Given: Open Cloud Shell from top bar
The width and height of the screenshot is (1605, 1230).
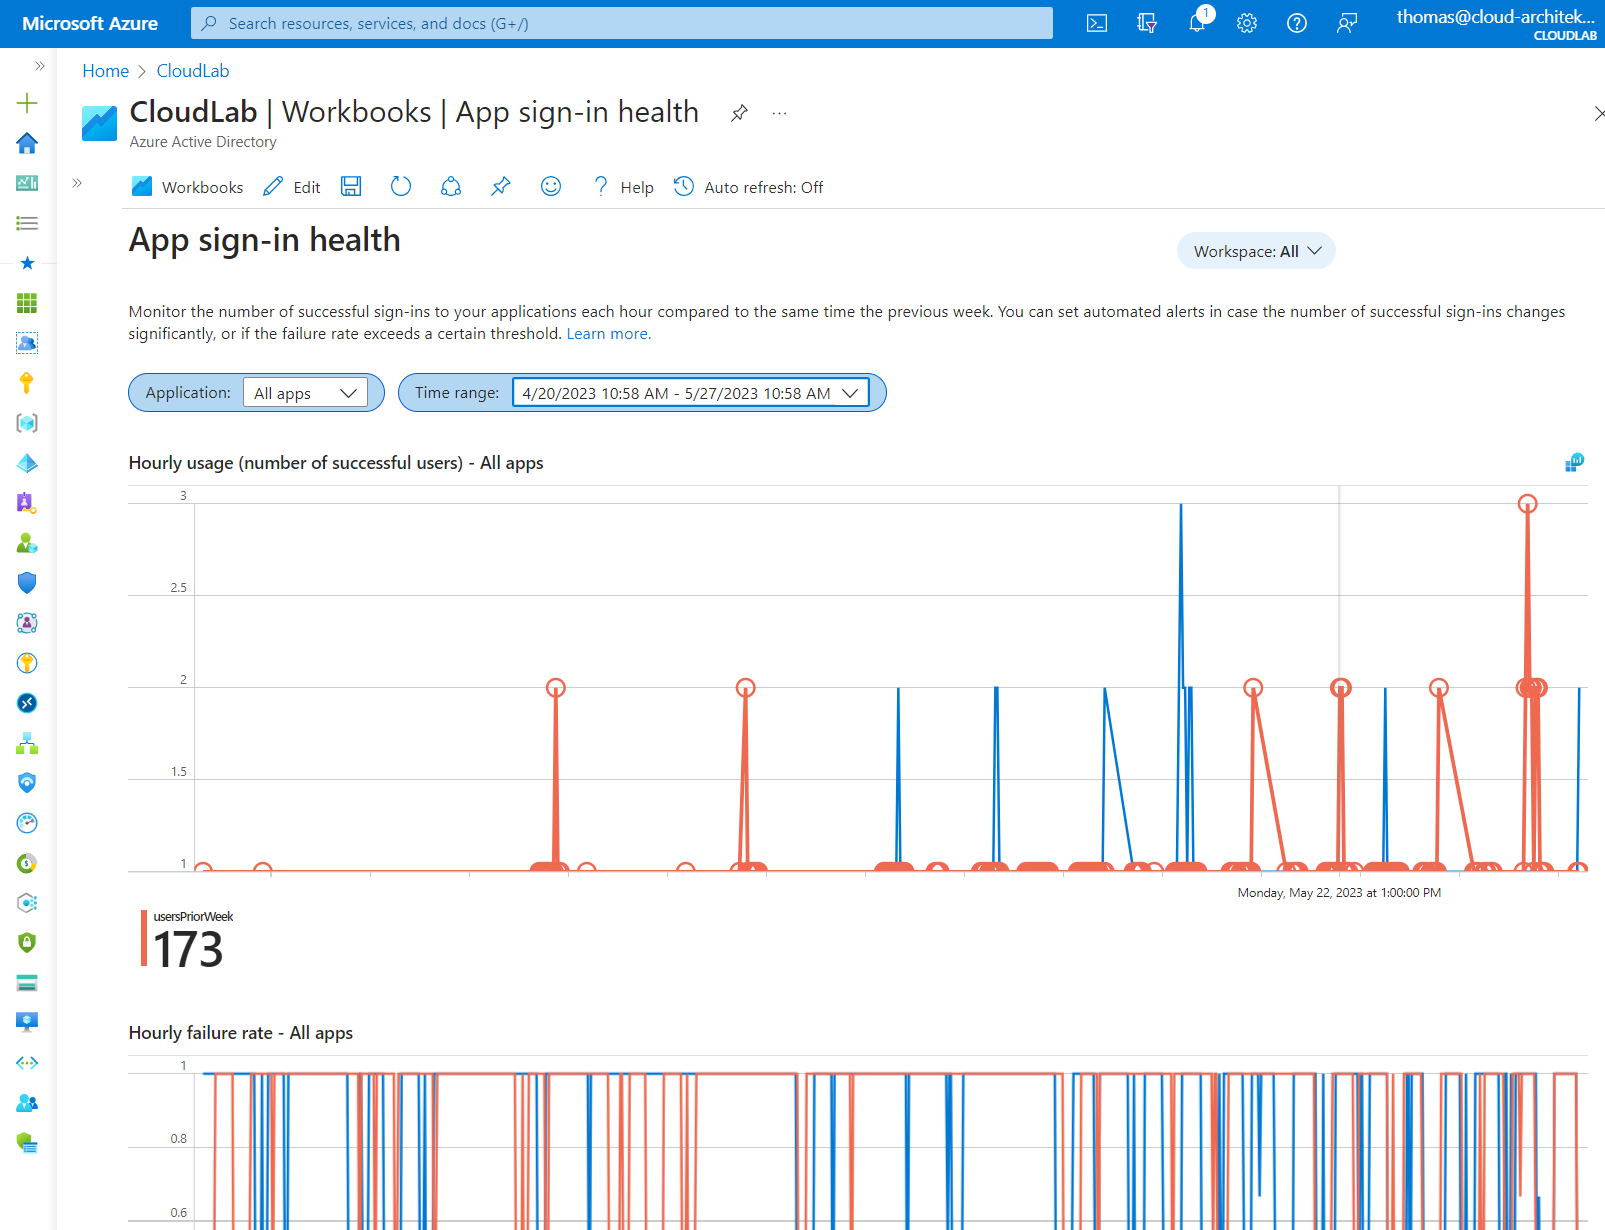Looking at the screenshot, I should coord(1097,23).
